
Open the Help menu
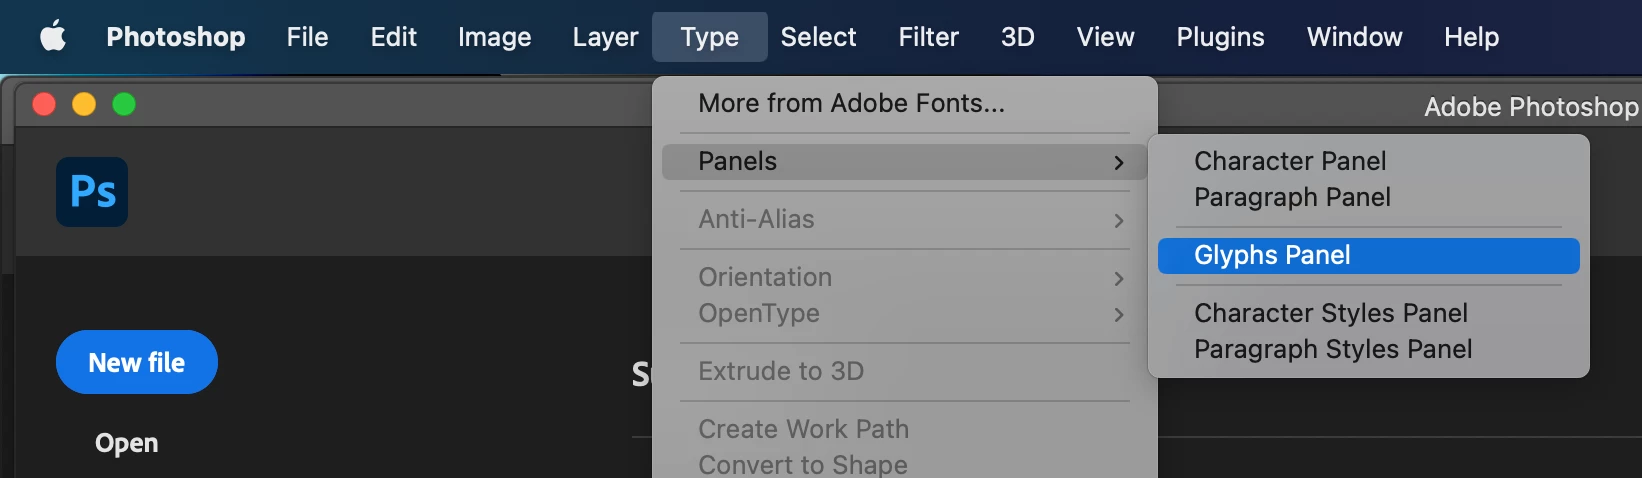(1471, 37)
